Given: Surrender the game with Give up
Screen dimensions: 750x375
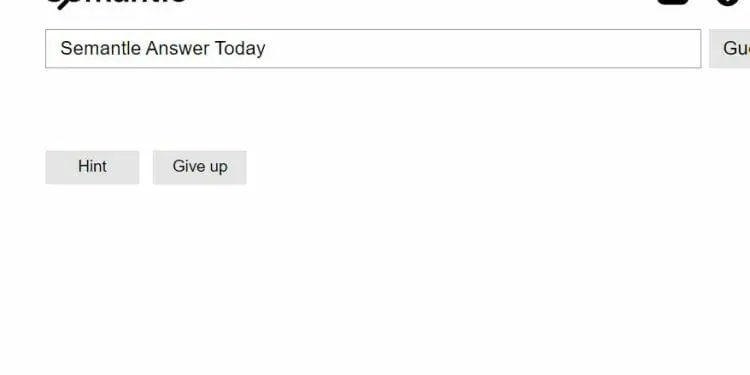Looking at the screenshot, I should point(200,167).
